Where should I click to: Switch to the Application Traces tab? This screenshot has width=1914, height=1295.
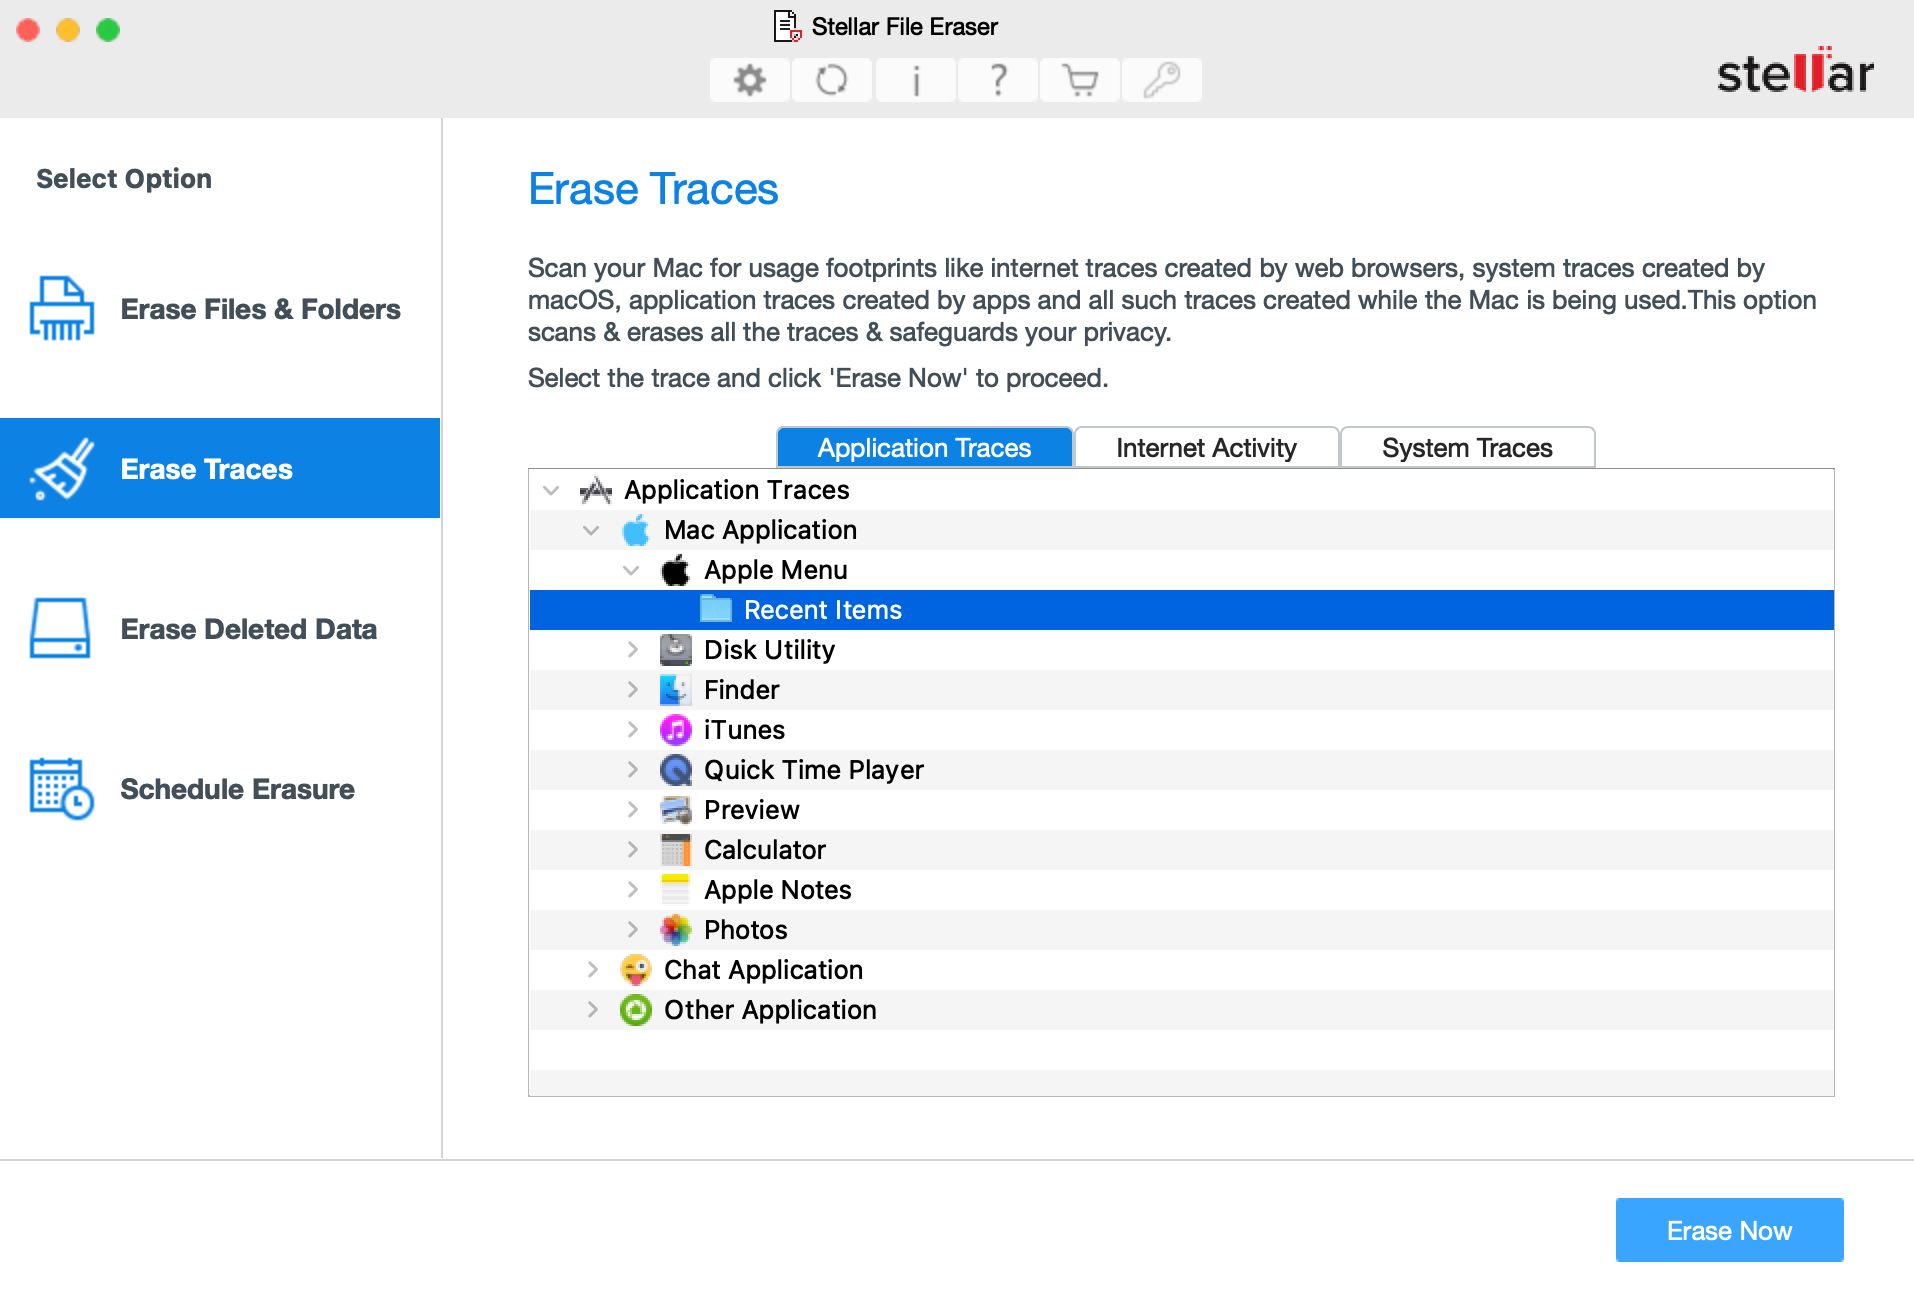click(x=925, y=447)
